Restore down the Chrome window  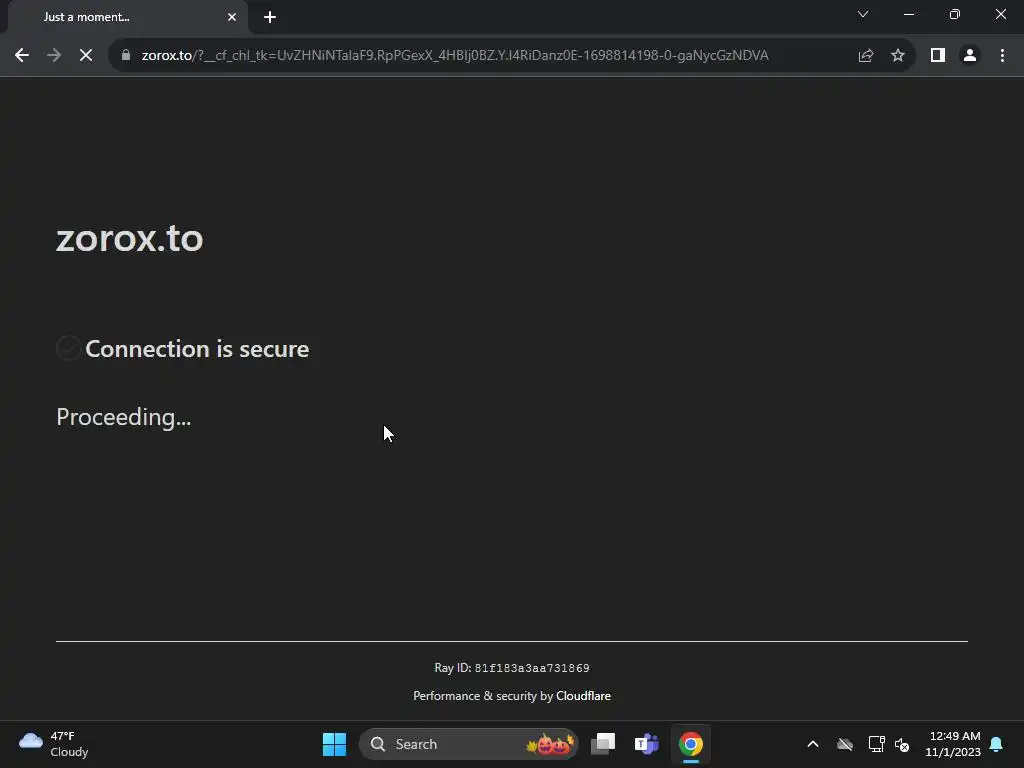point(955,14)
